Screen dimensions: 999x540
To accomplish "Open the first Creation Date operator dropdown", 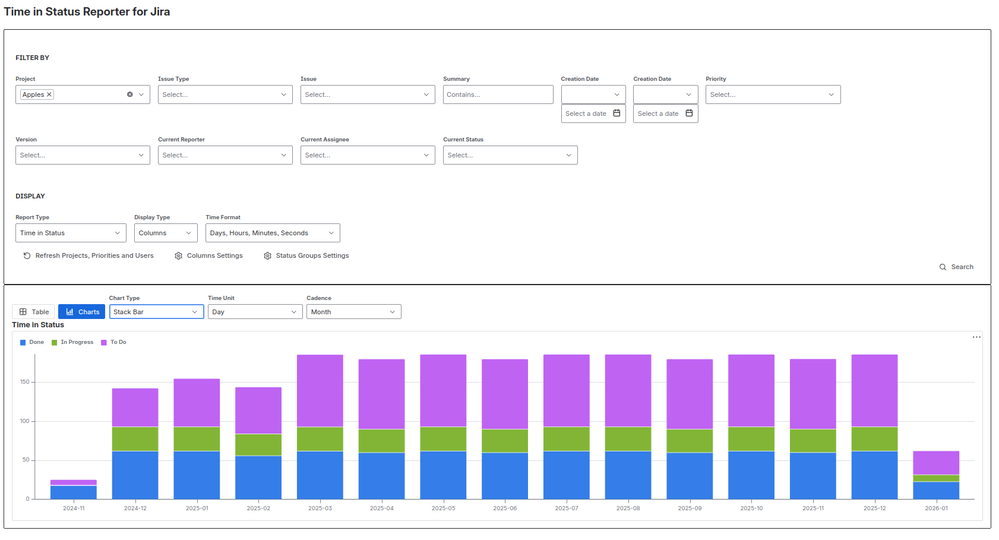I will 593,94.
